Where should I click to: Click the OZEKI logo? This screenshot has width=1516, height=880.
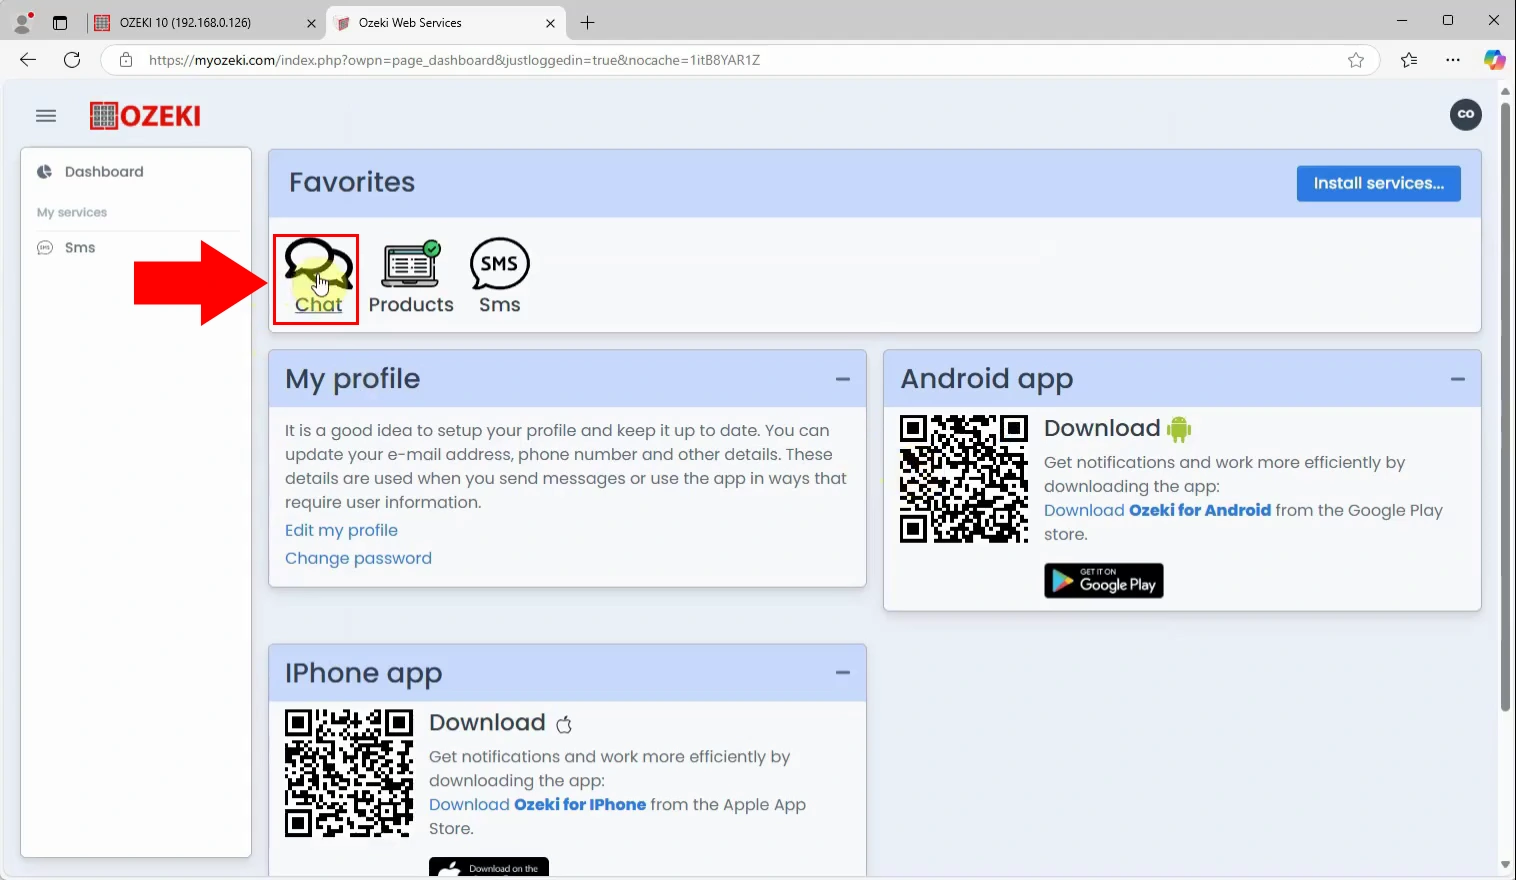(145, 116)
